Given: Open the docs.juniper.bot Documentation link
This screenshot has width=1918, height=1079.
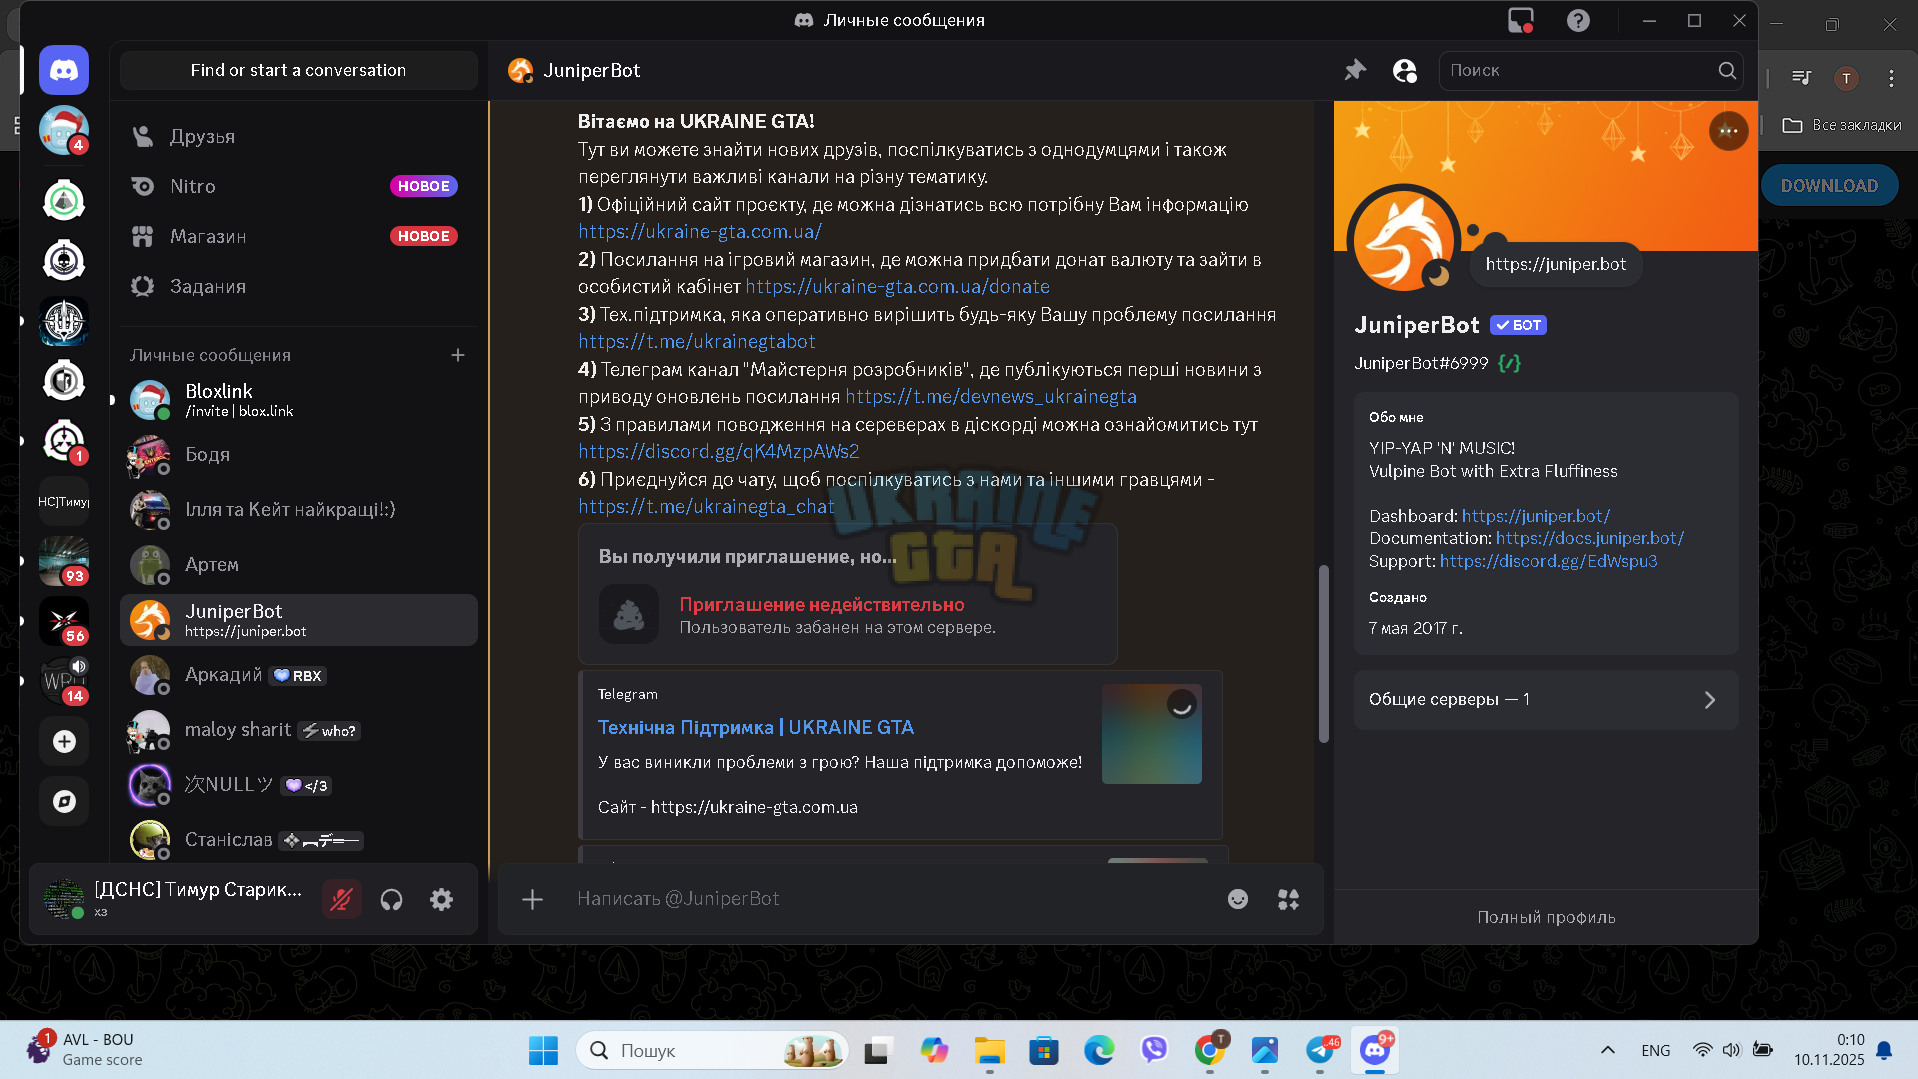Looking at the screenshot, I should [x=1590, y=538].
